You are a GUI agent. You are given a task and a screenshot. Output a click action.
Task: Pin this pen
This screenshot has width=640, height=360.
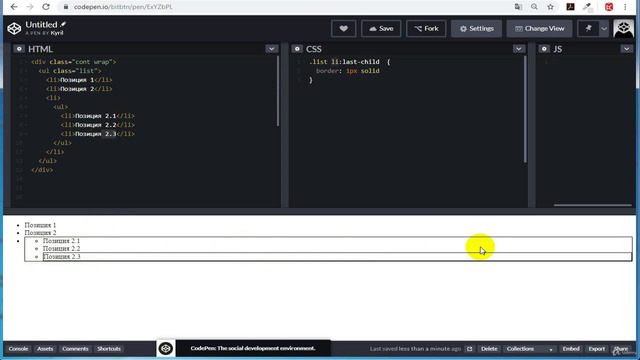[588, 29]
